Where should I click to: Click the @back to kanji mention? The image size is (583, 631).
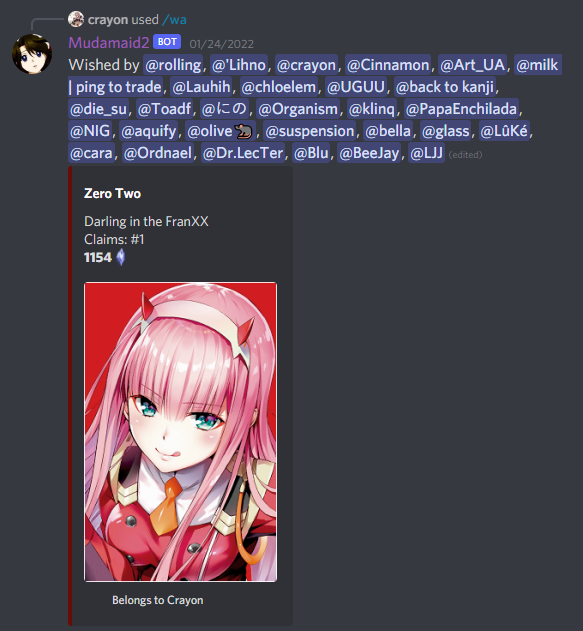coord(445,87)
